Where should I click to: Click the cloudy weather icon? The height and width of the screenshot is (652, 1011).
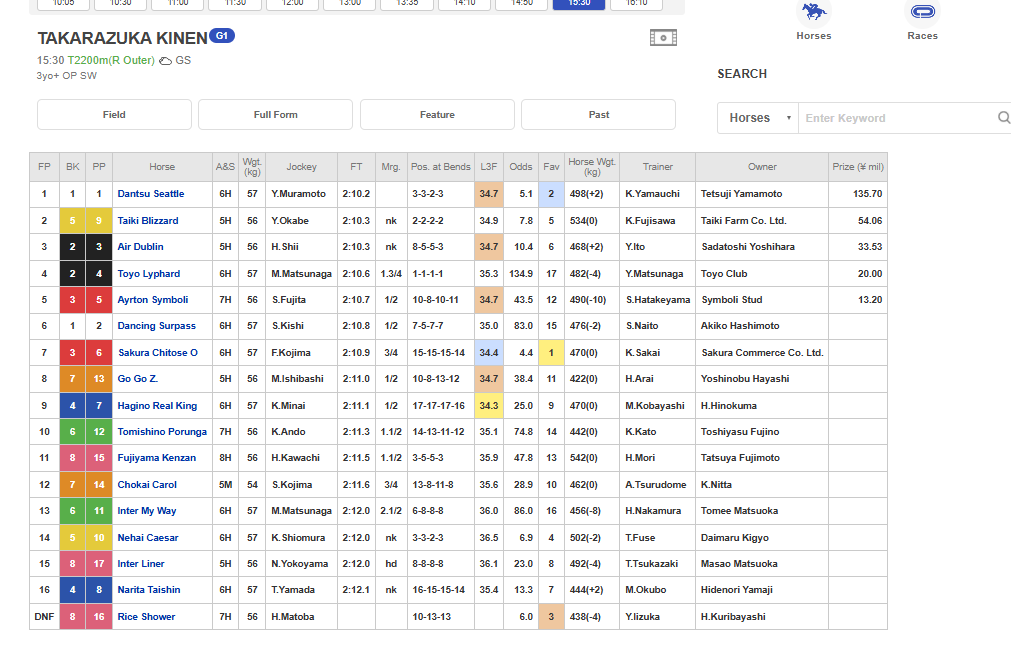coord(166,61)
